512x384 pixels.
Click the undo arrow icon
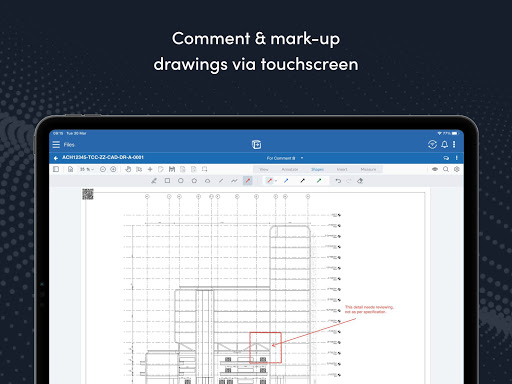338,181
